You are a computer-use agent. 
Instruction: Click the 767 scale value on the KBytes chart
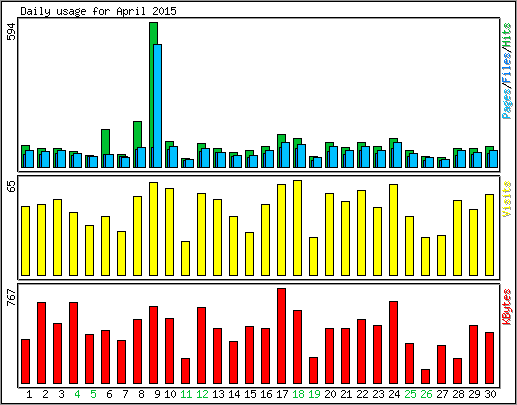tap(11, 297)
